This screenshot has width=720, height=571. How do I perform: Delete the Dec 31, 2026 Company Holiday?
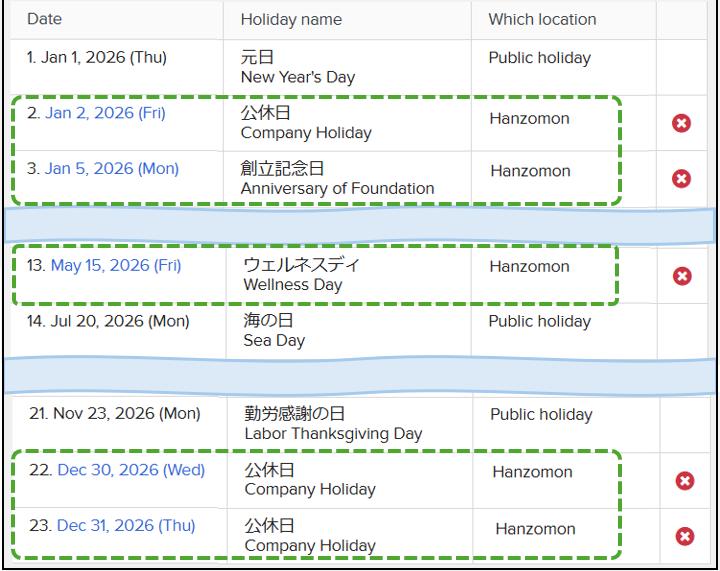point(684,536)
